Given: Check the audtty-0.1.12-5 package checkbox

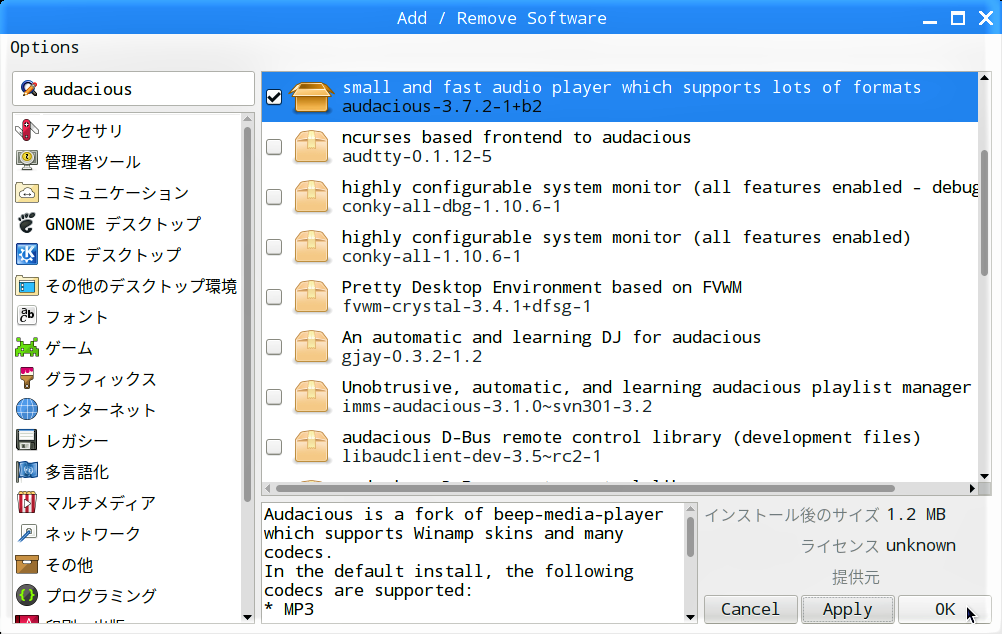Looking at the screenshot, I should [274, 146].
